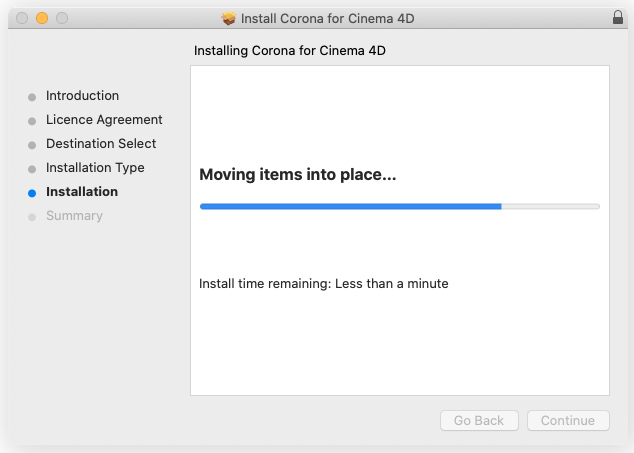
Task: Minimize the installer with the yellow button
Action: [42, 18]
